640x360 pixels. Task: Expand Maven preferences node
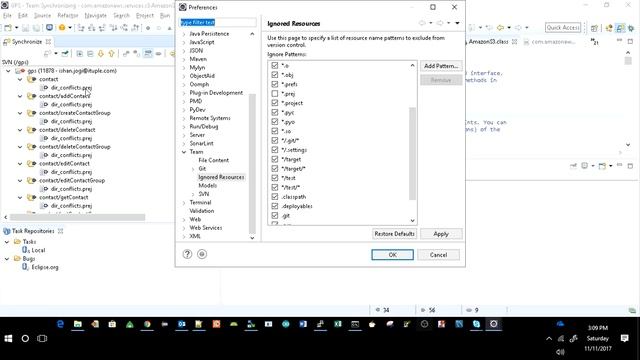tap(184, 59)
